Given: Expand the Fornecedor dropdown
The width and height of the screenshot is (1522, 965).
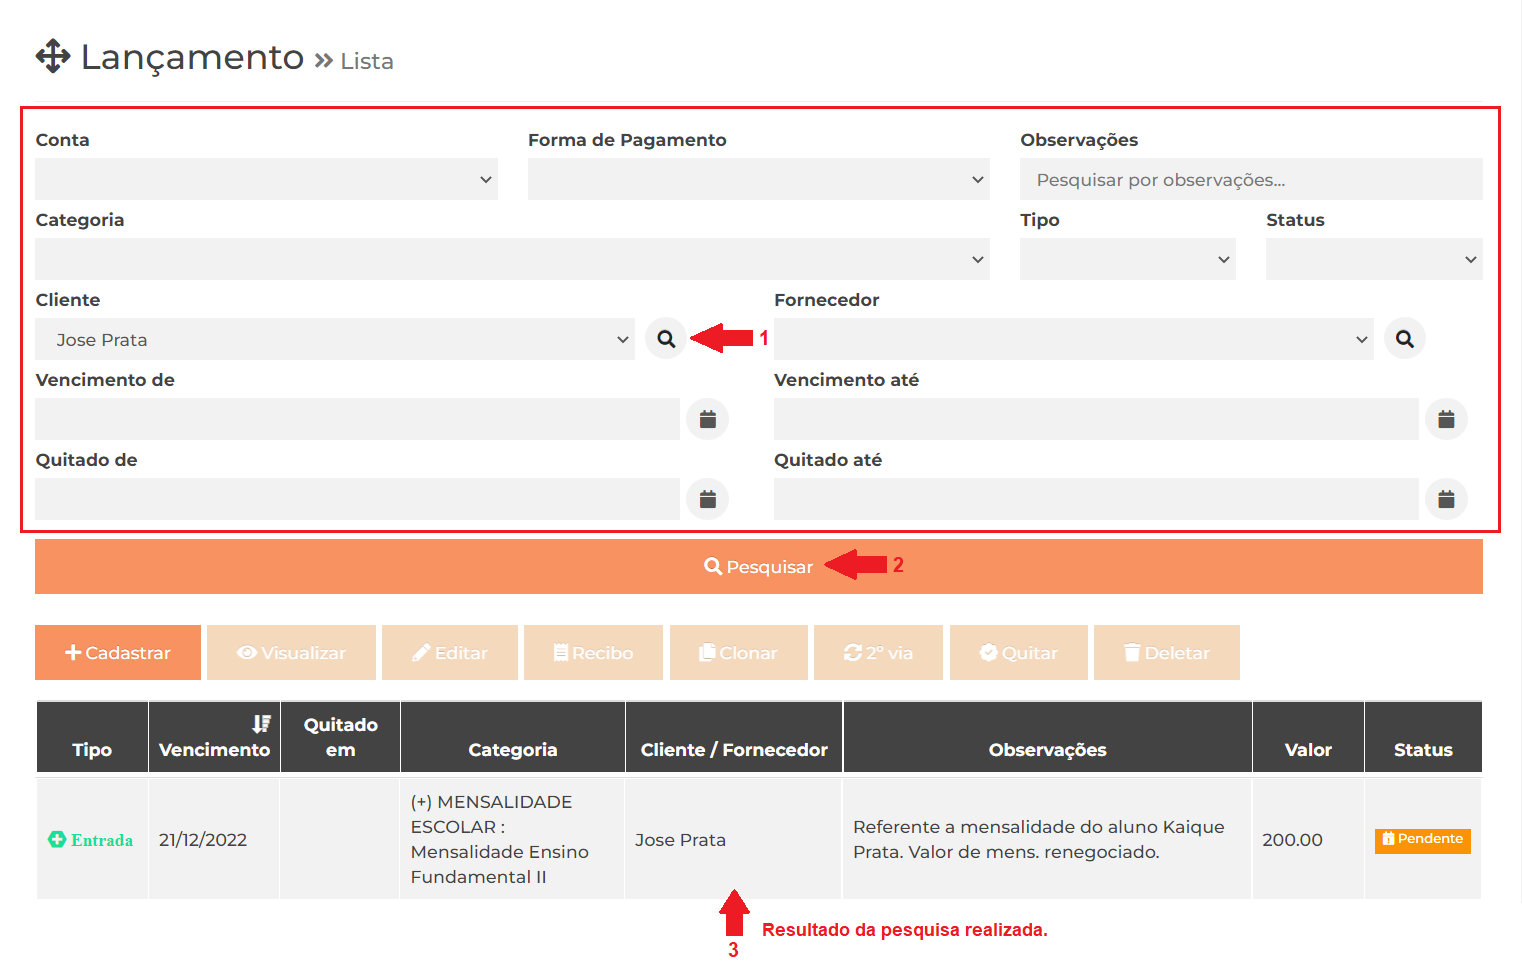Looking at the screenshot, I should (x=1074, y=339).
